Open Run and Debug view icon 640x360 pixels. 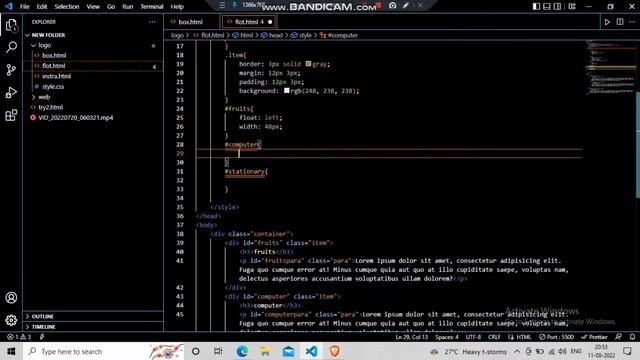[x=11, y=93]
